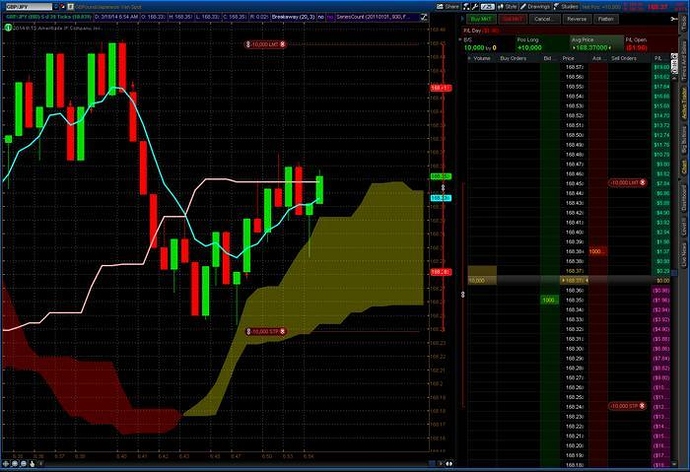This screenshot has height=472, width=690.
Task: Click price 168.57 in the ladder
Action: (x=574, y=67)
